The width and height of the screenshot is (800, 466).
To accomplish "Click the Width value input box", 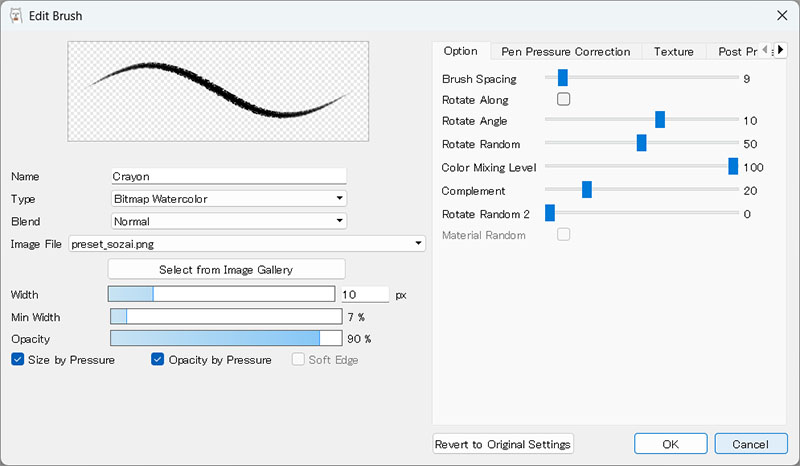I will 363,295.
